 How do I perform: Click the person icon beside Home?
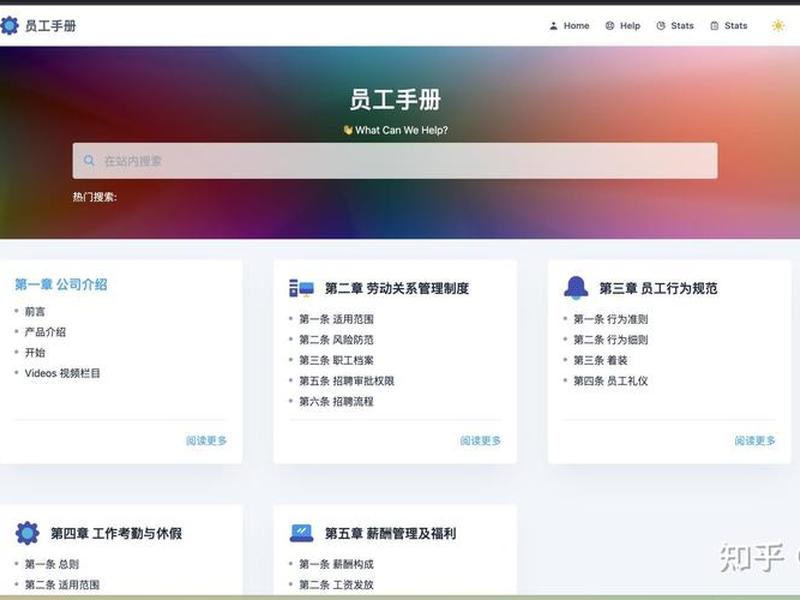[x=554, y=26]
